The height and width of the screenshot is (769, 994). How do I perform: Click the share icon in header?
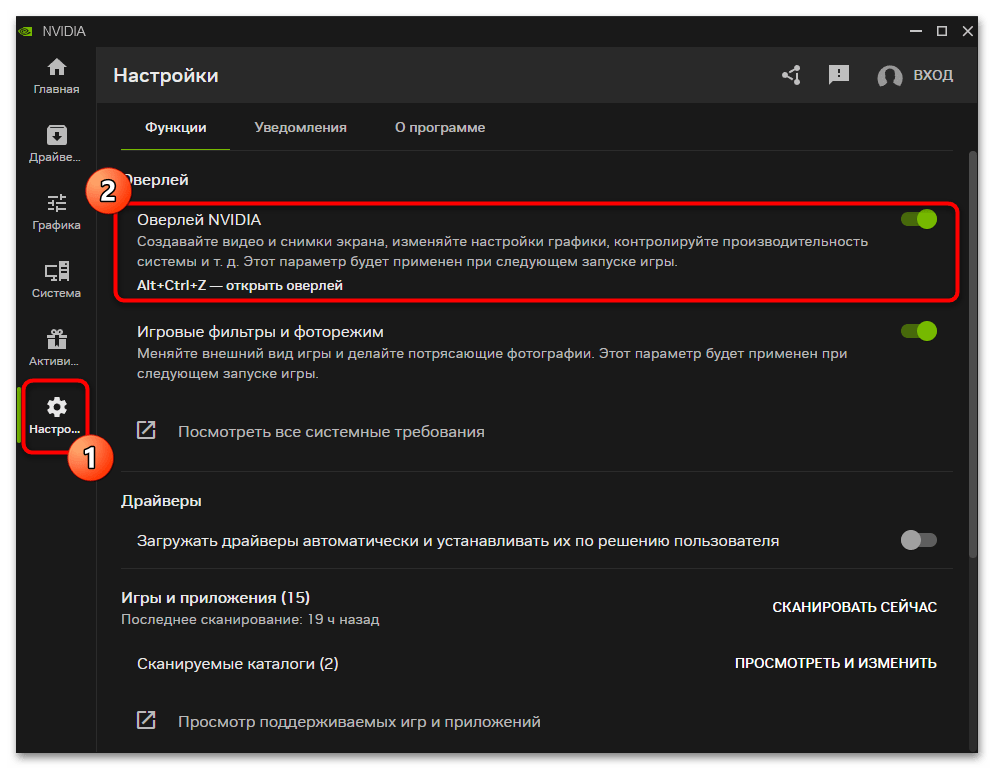[791, 75]
